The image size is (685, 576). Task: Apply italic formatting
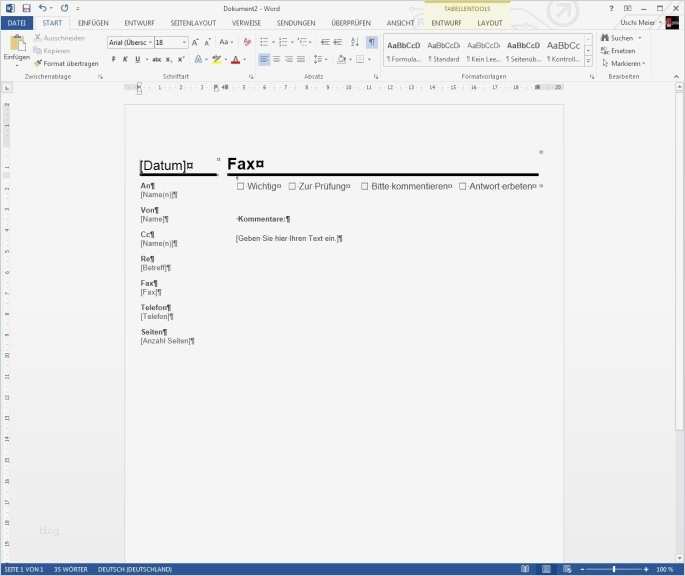click(125, 59)
